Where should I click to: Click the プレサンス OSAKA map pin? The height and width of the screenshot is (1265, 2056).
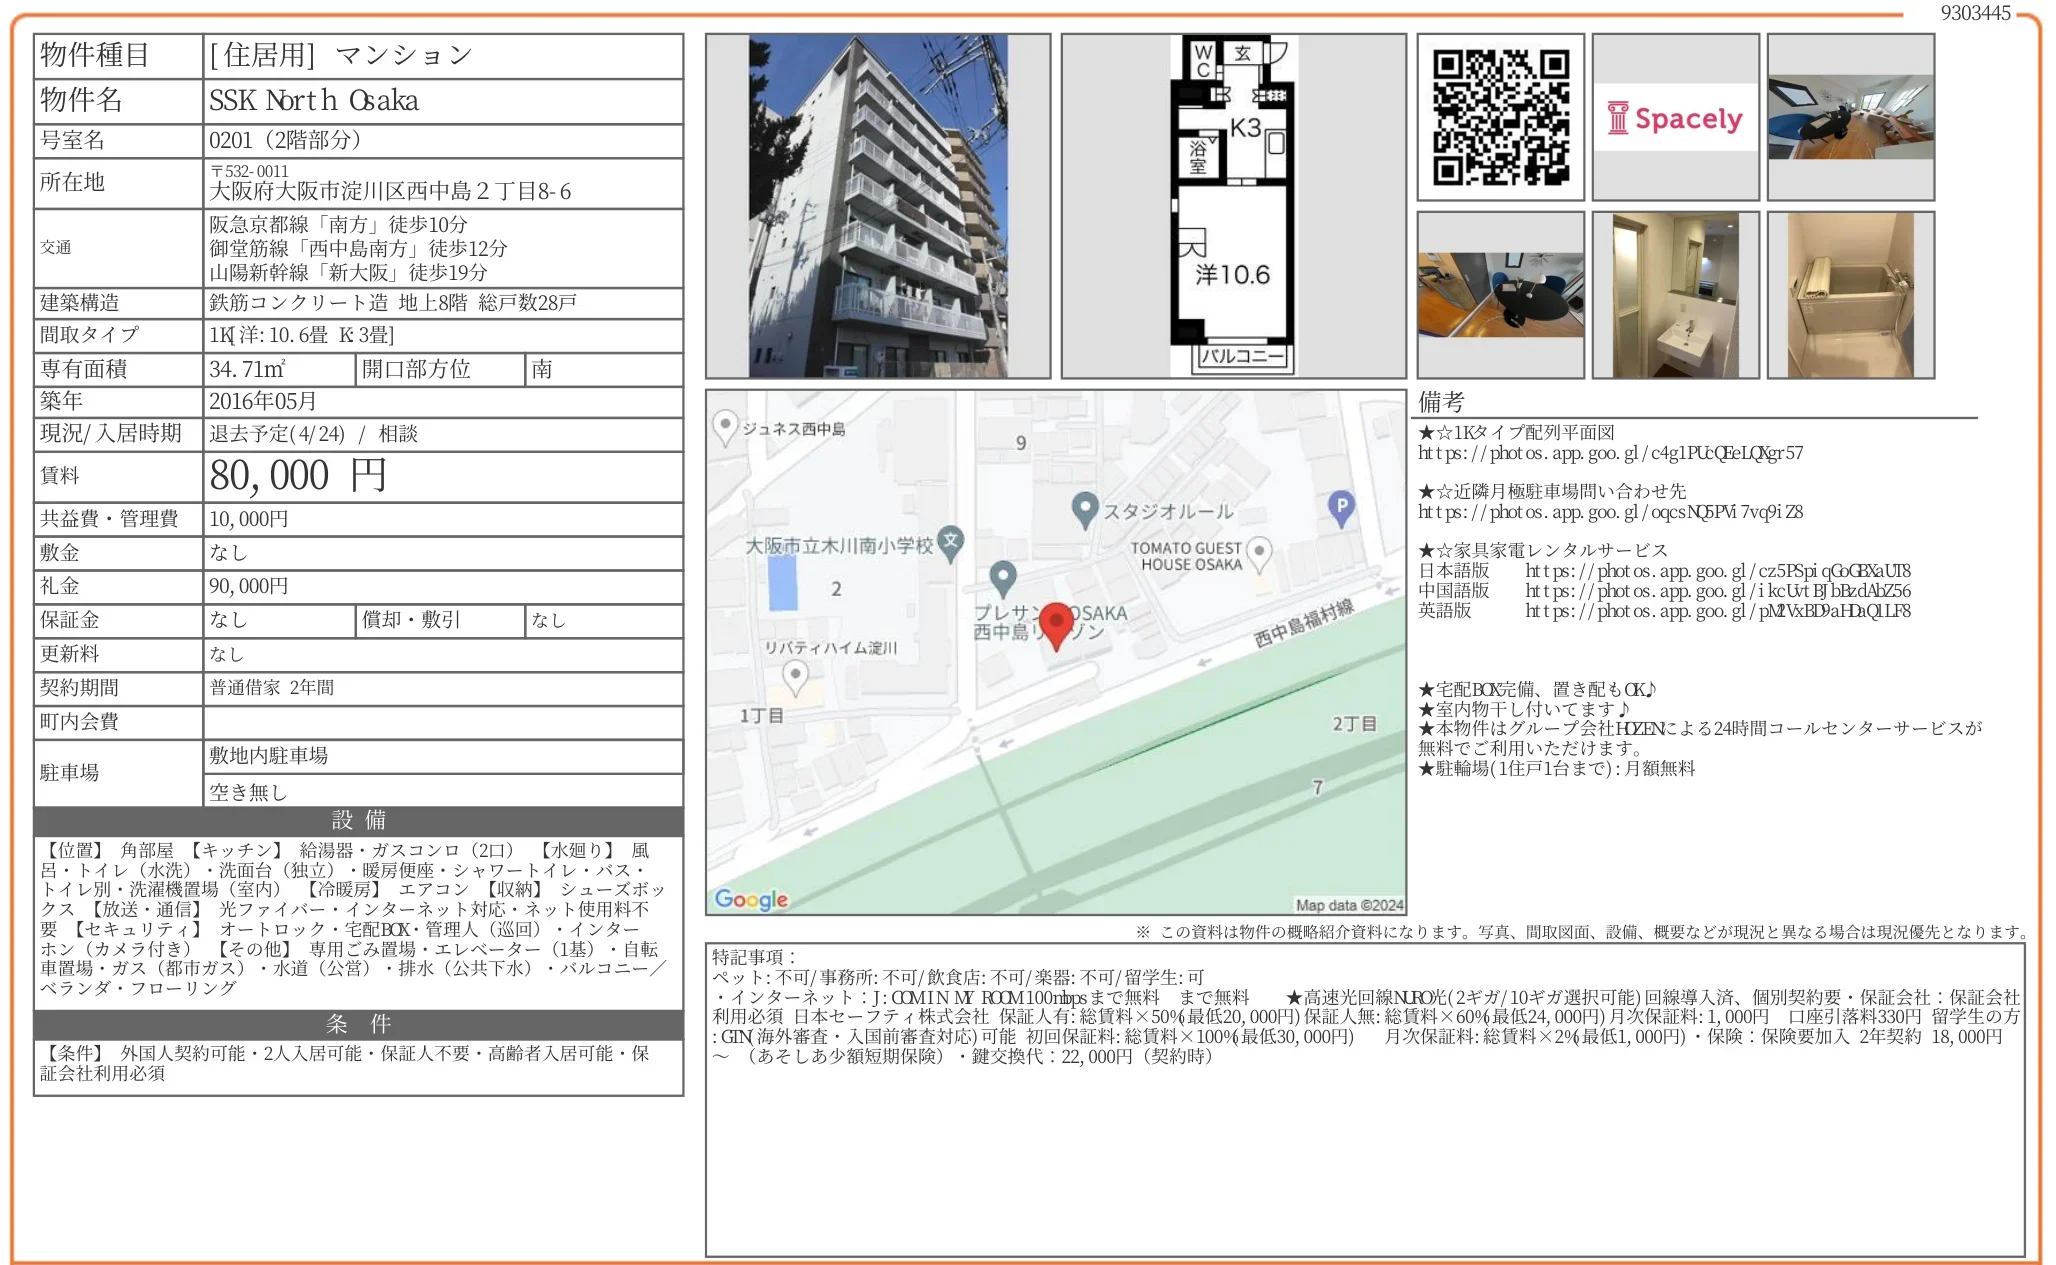[1003, 576]
